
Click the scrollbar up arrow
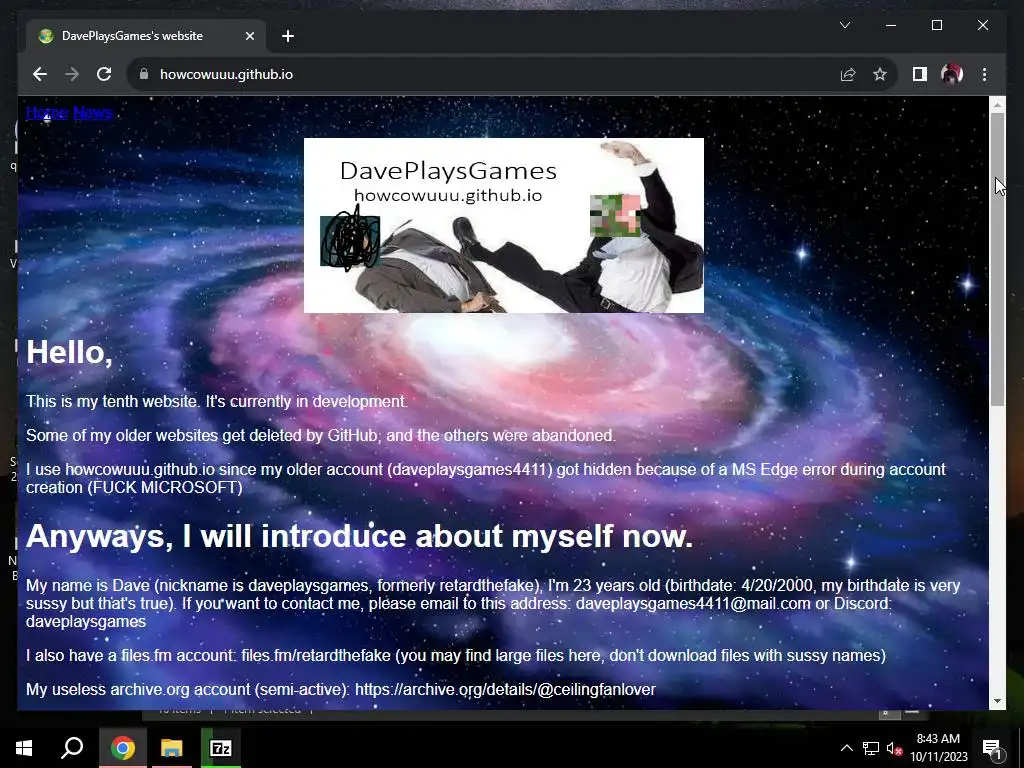click(997, 104)
